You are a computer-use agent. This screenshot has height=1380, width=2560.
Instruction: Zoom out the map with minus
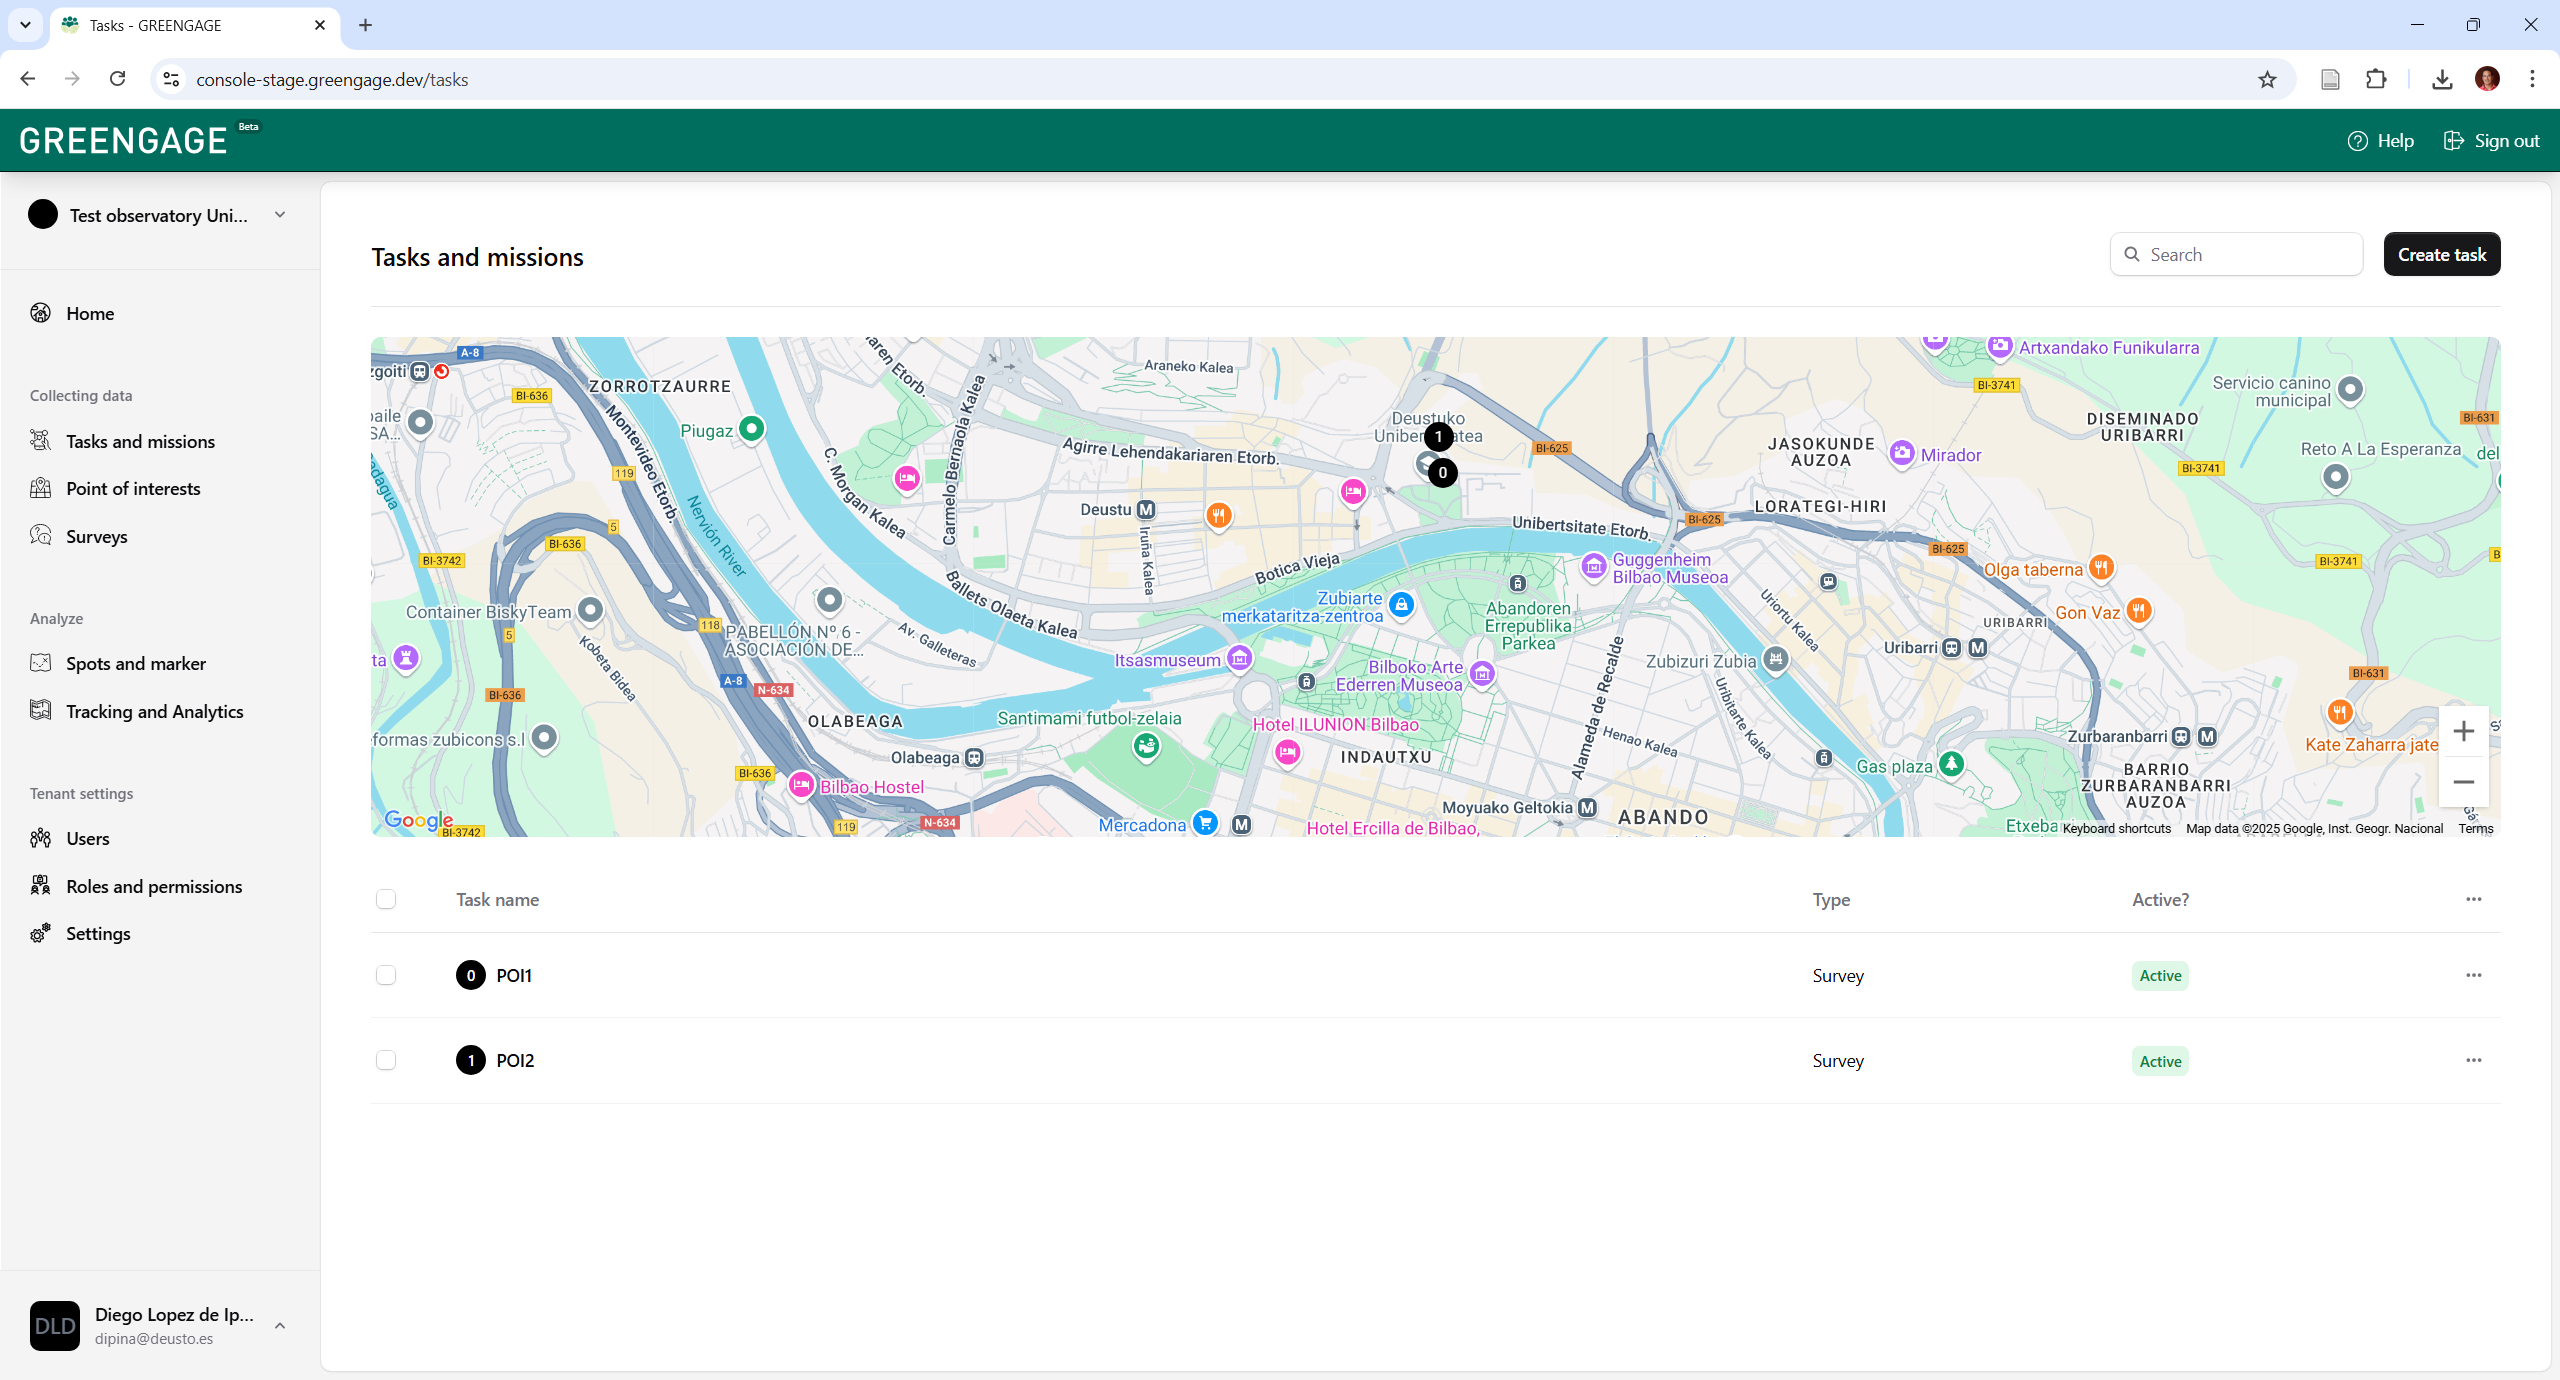coord(2464,782)
